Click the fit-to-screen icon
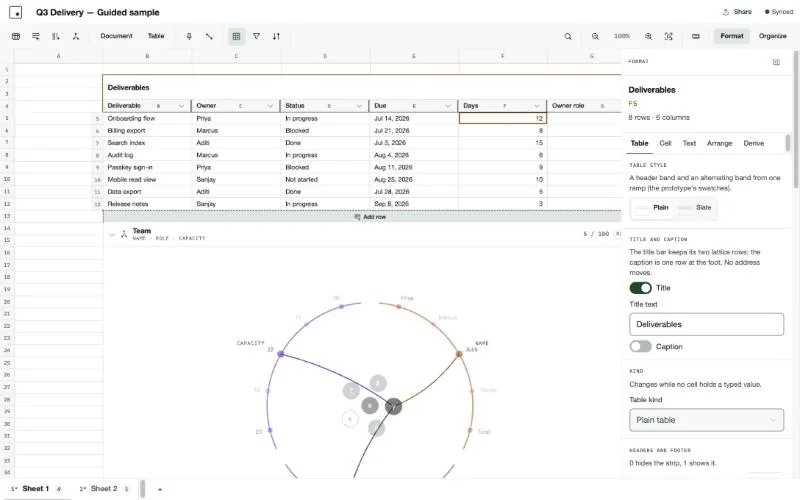 [x=668, y=36]
